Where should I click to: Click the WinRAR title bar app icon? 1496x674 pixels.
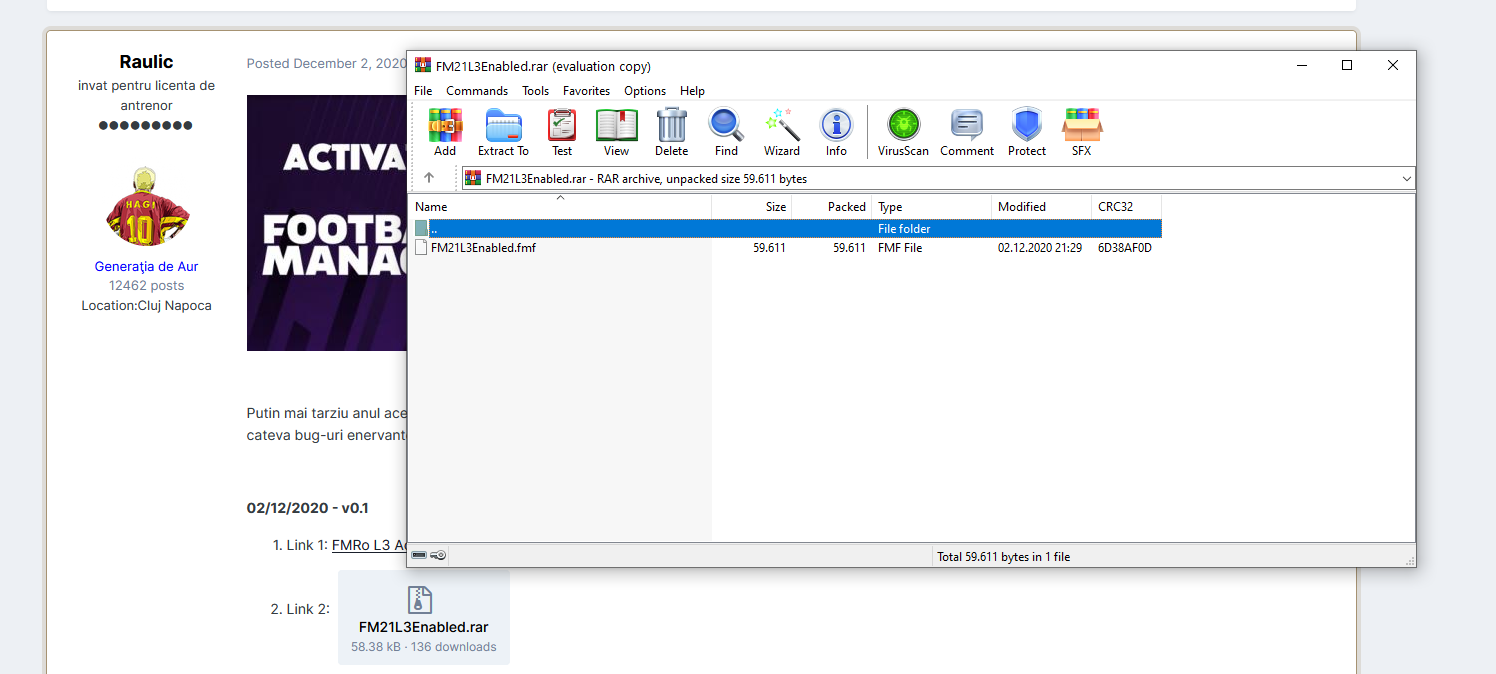tap(423, 66)
